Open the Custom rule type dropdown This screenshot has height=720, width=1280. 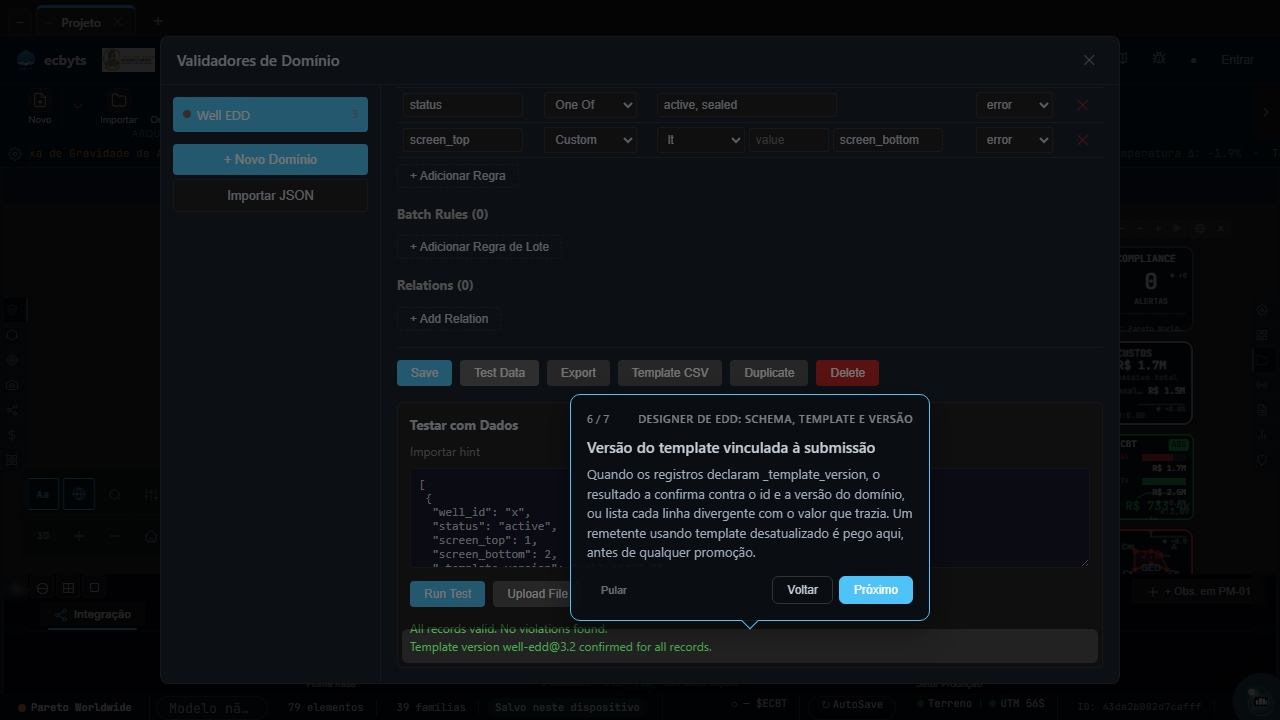[590, 140]
